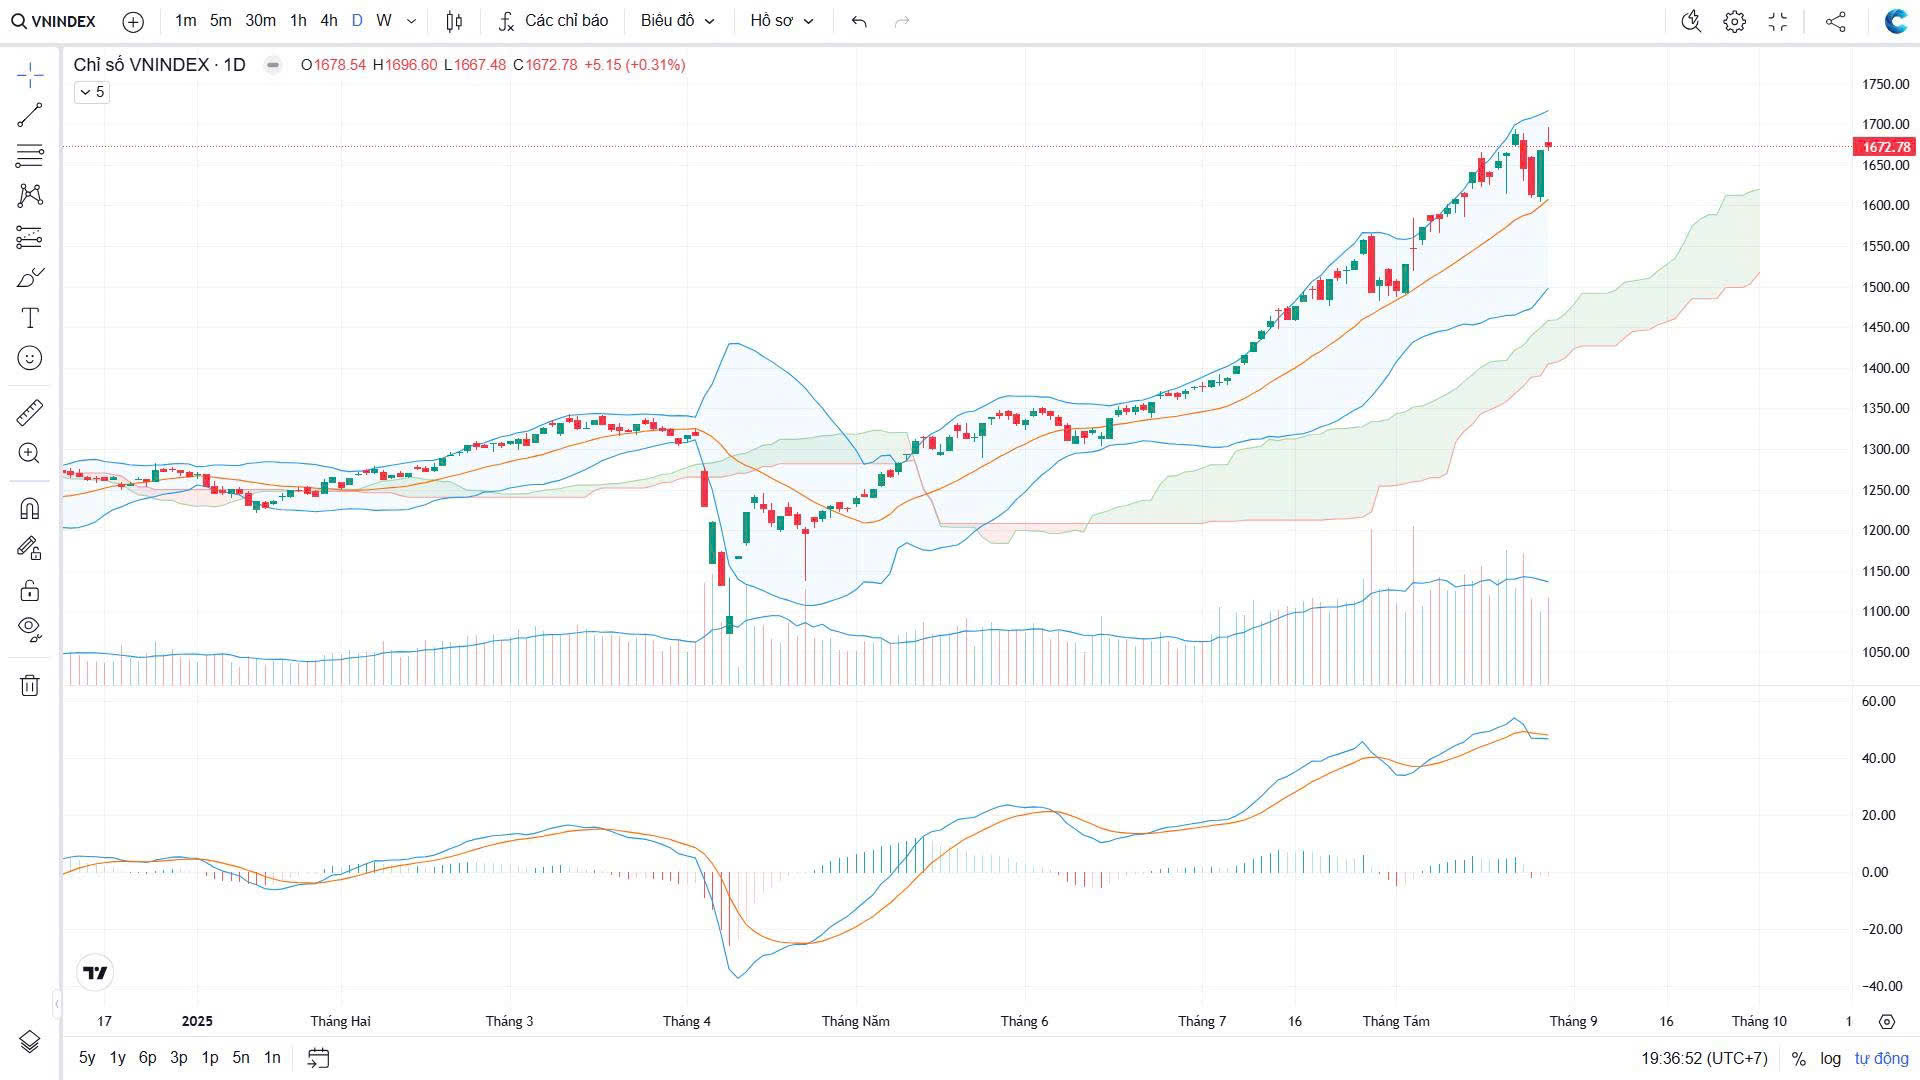Click the Các chỉ báo indicators button
This screenshot has height=1080, width=1920.
553,21
